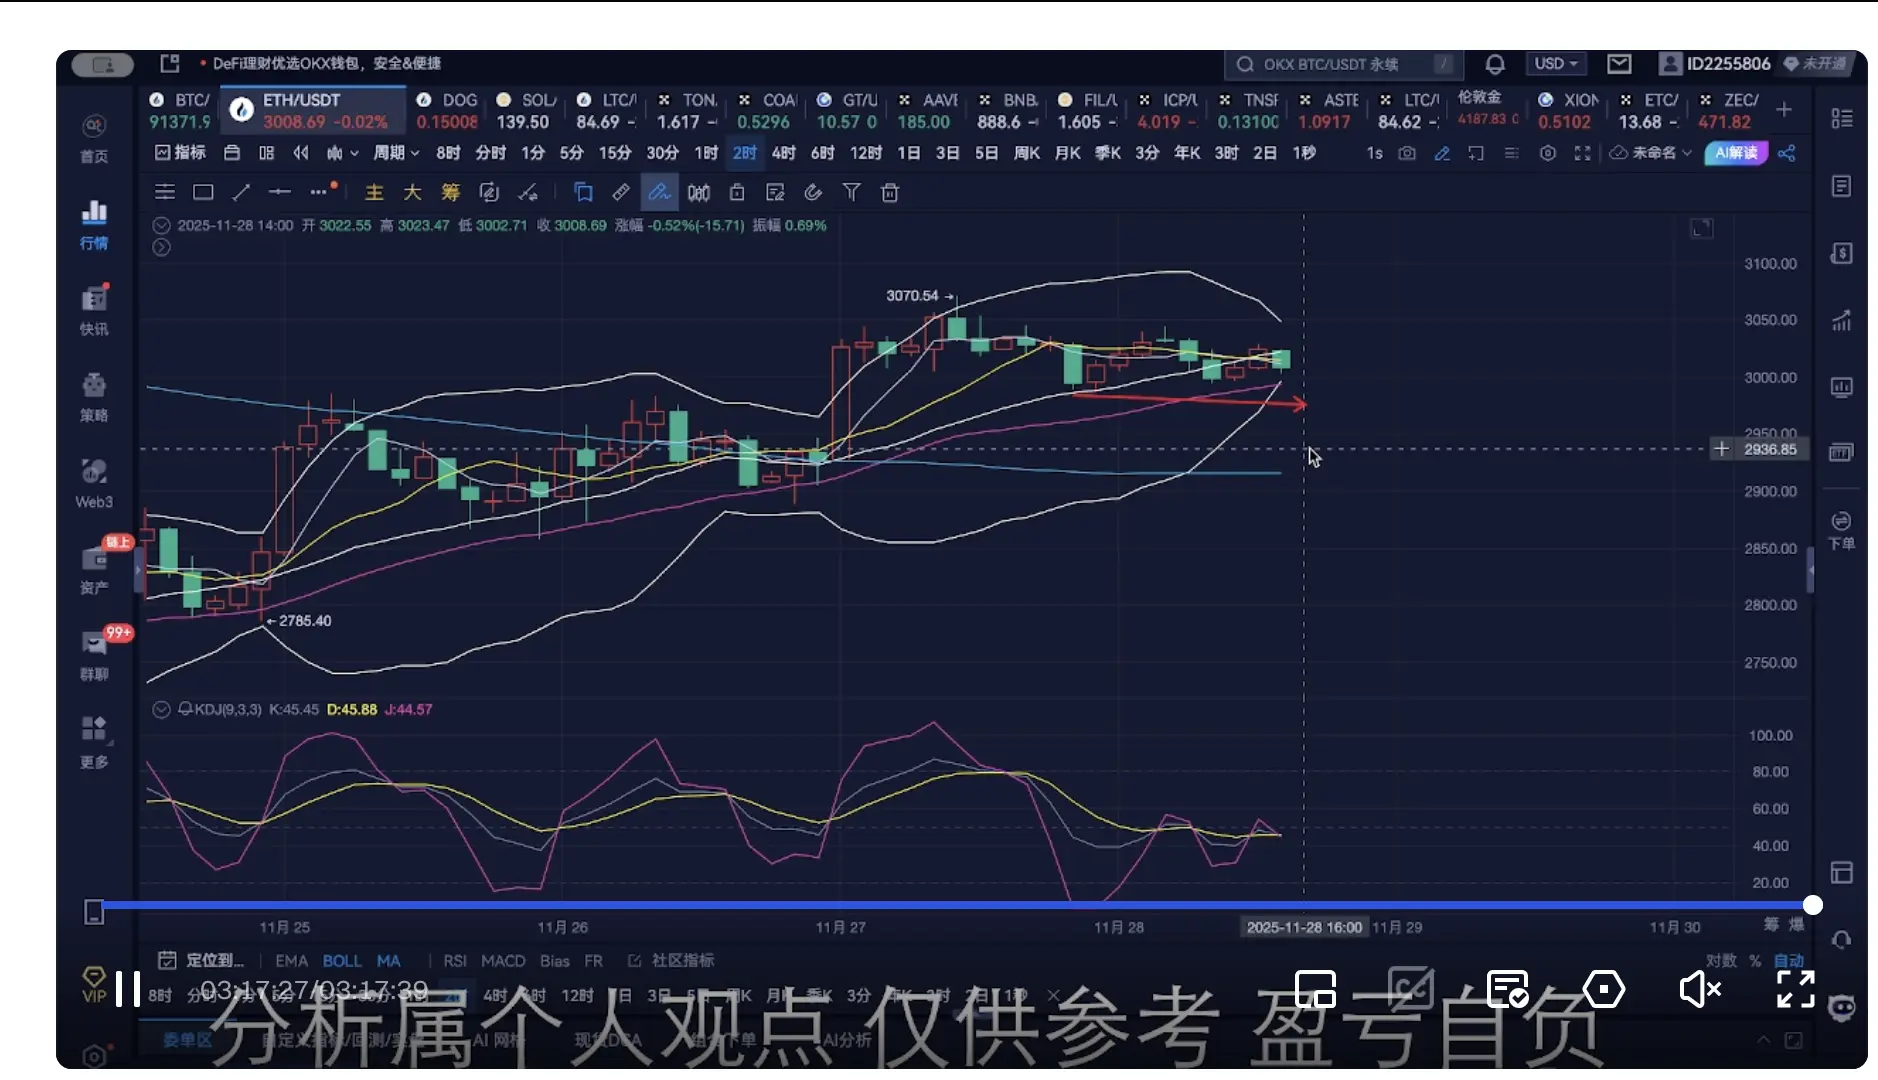Click the share icon next to AI解读
This screenshot has width=1878, height=1080.
[x=1787, y=153]
